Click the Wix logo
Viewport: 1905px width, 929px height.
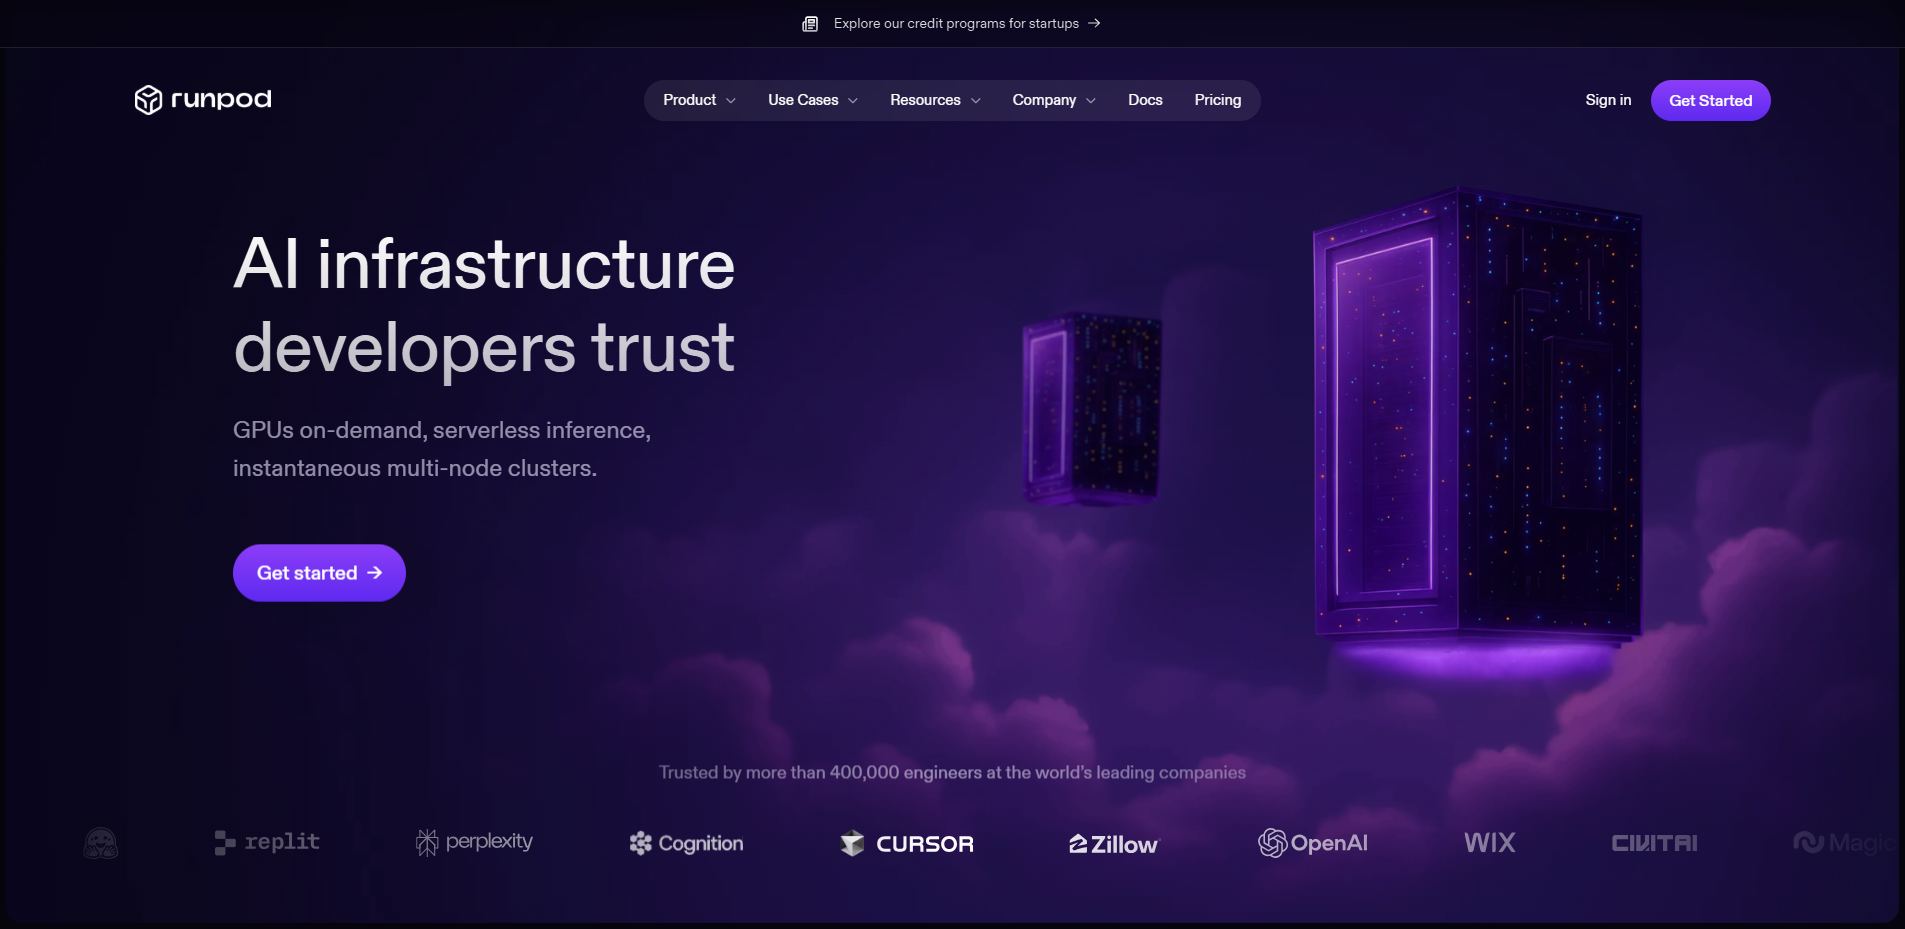[1489, 843]
